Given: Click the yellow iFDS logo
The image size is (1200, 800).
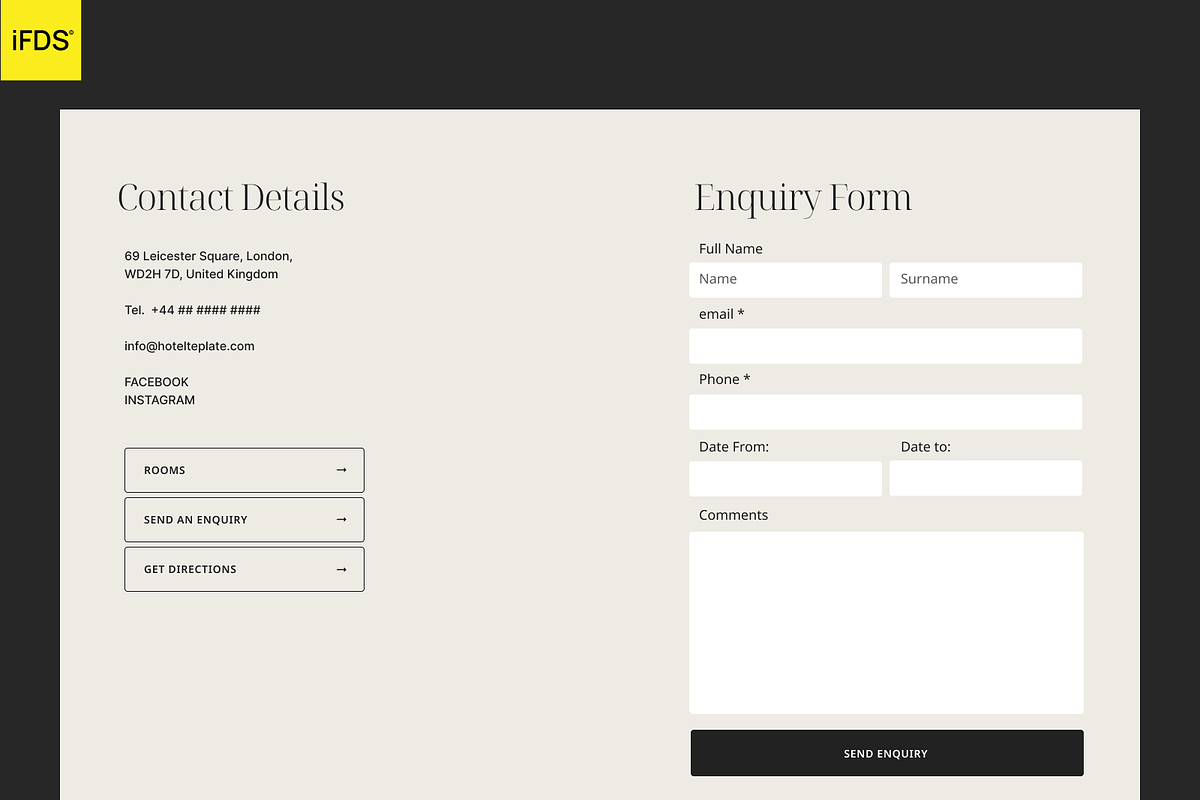Looking at the screenshot, I should 41,40.
